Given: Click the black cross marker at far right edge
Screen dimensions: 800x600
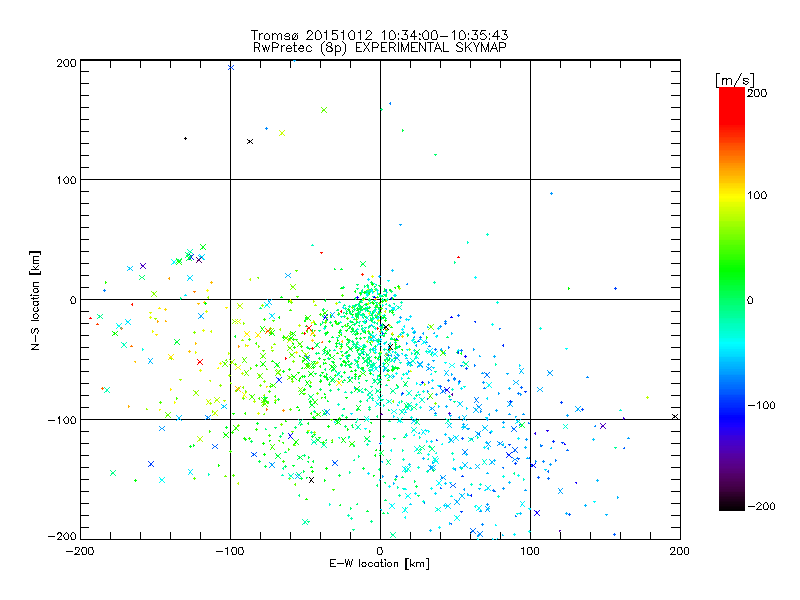Looking at the screenshot, I should tap(675, 417).
